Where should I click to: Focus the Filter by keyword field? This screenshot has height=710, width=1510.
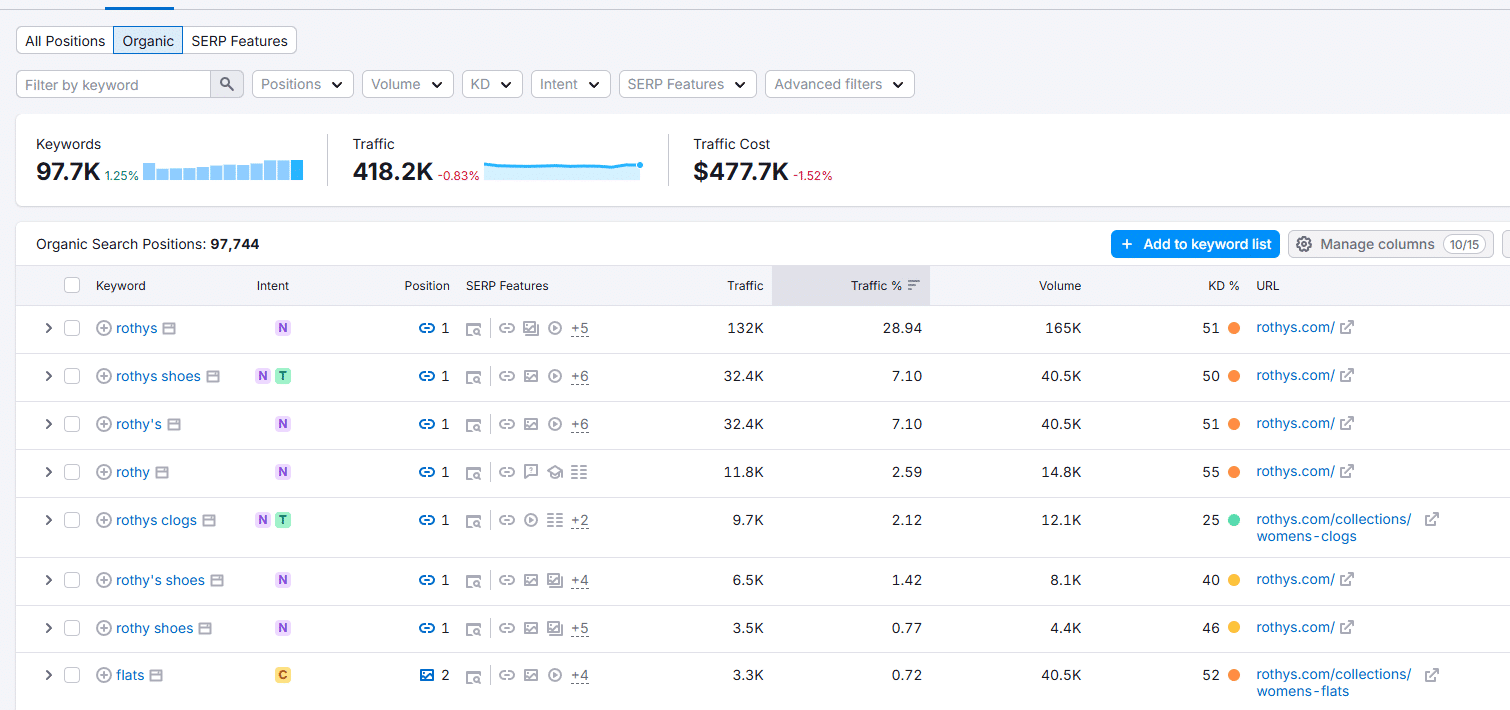click(113, 84)
